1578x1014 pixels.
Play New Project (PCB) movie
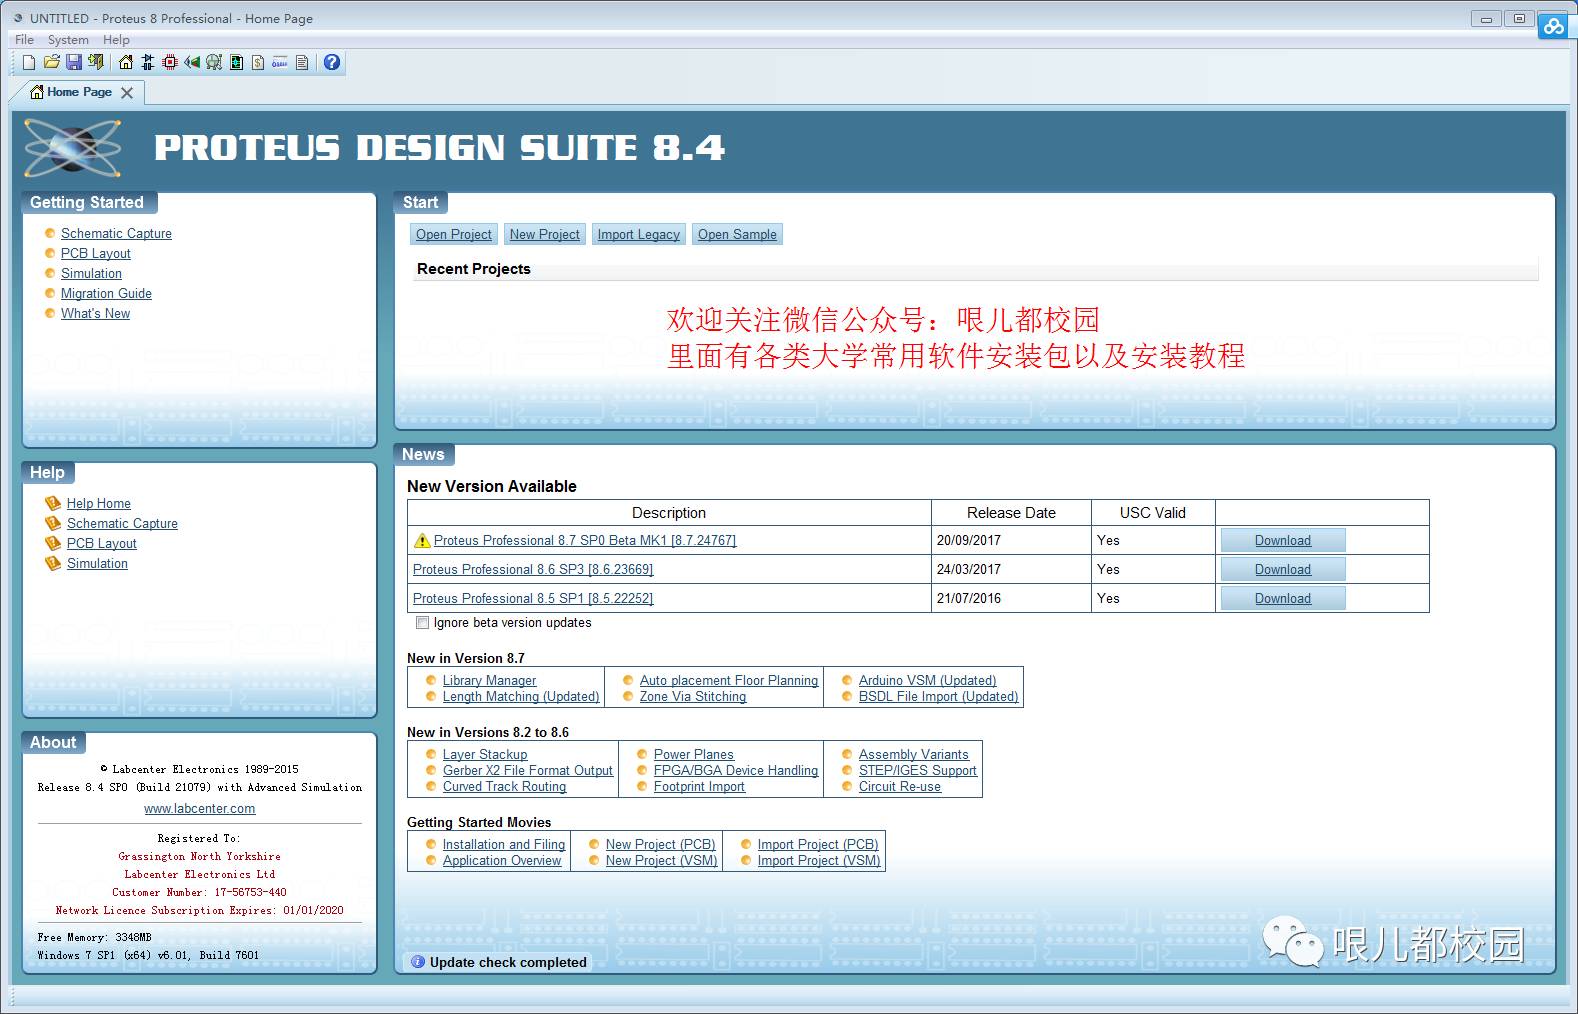point(660,844)
